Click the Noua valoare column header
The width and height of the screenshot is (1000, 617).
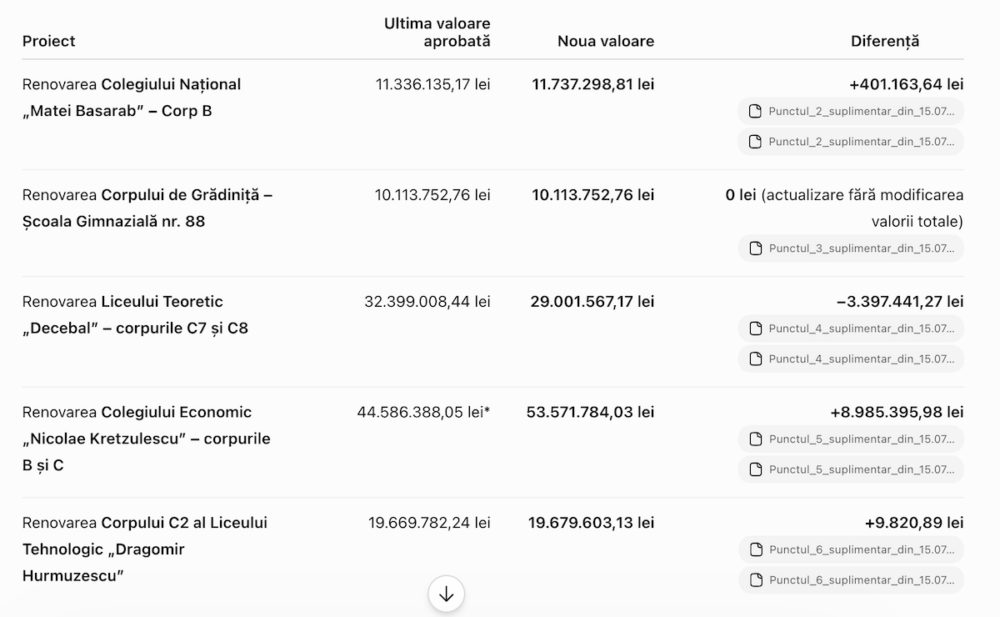click(x=605, y=41)
